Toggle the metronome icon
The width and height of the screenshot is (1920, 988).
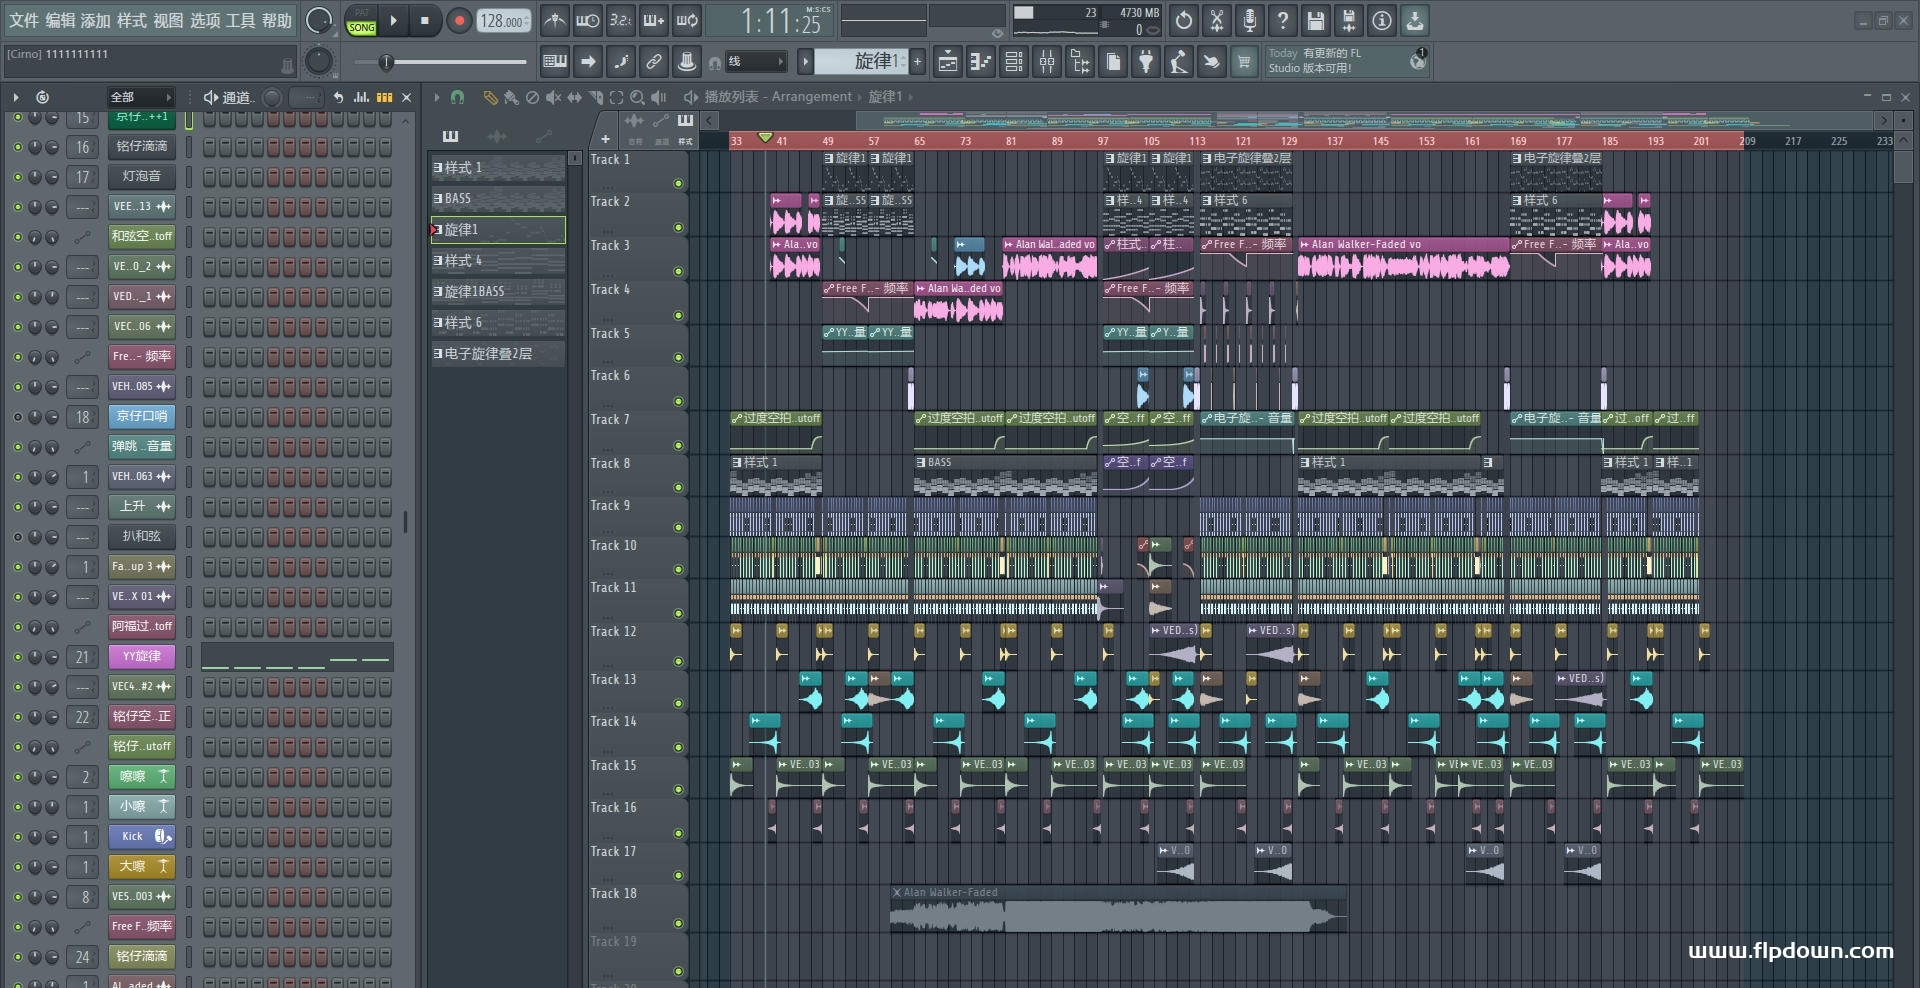tap(555, 20)
